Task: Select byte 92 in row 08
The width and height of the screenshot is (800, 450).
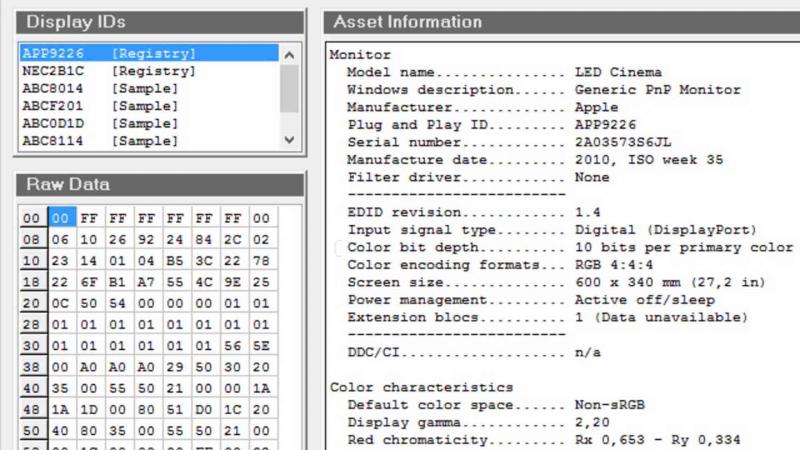Action: [146, 239]
